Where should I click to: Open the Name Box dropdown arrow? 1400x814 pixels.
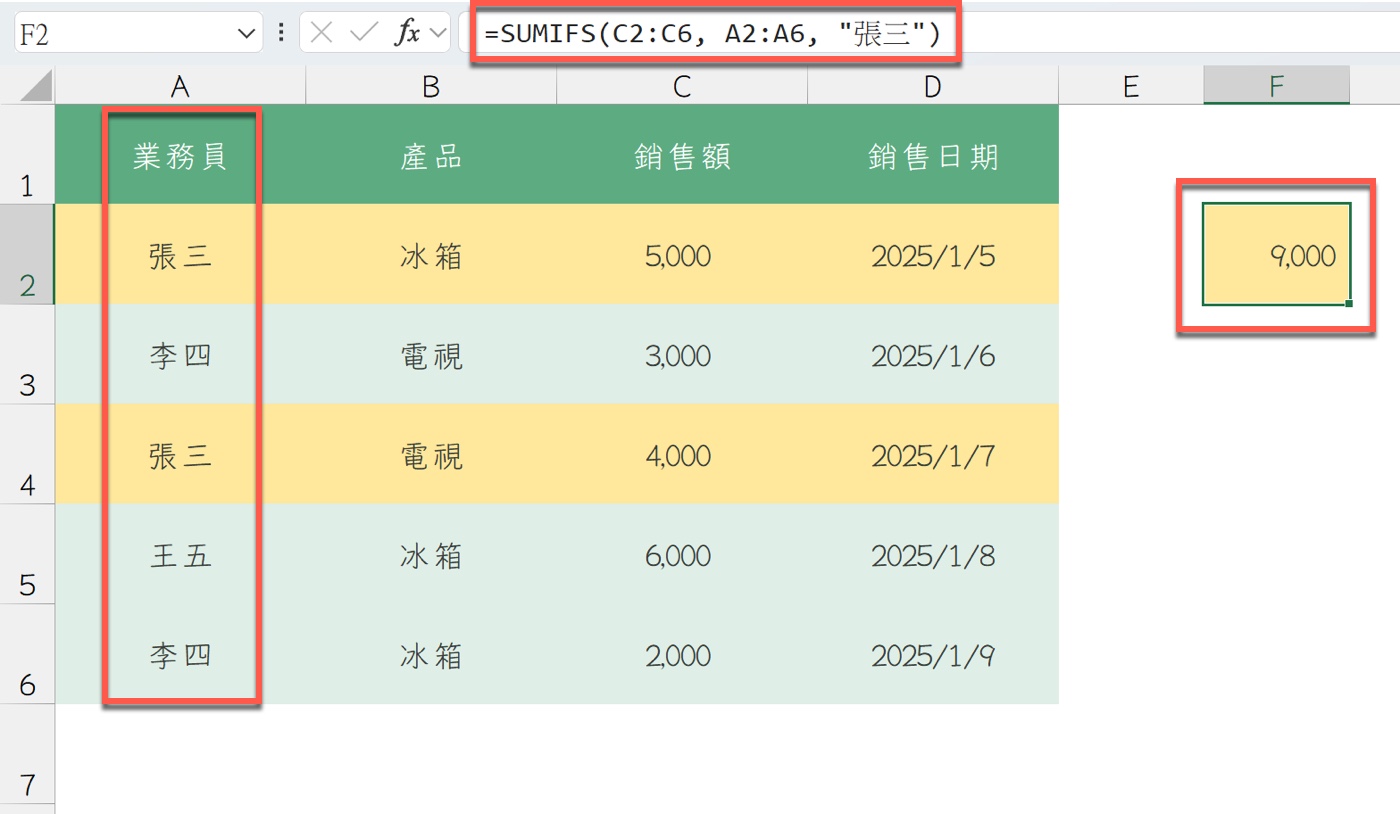(243, 32)
